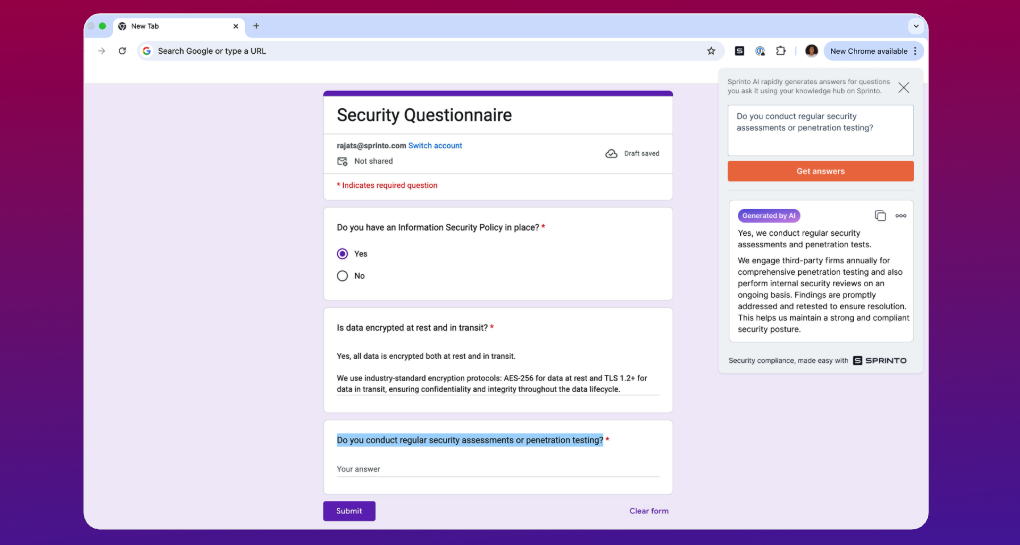Open a new browser tab

click(x=256, y=26)
